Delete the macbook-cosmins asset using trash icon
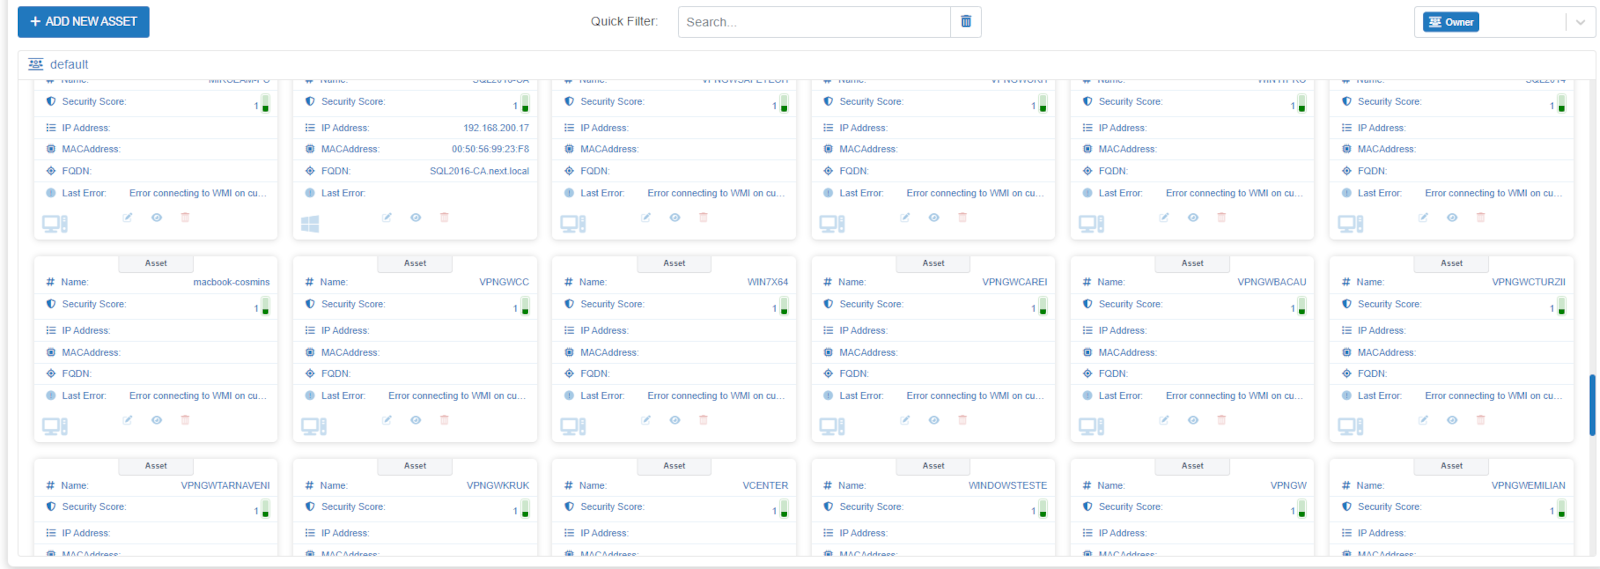The height and width of the screenshot is (569, 1600). (x=185, y=420)
